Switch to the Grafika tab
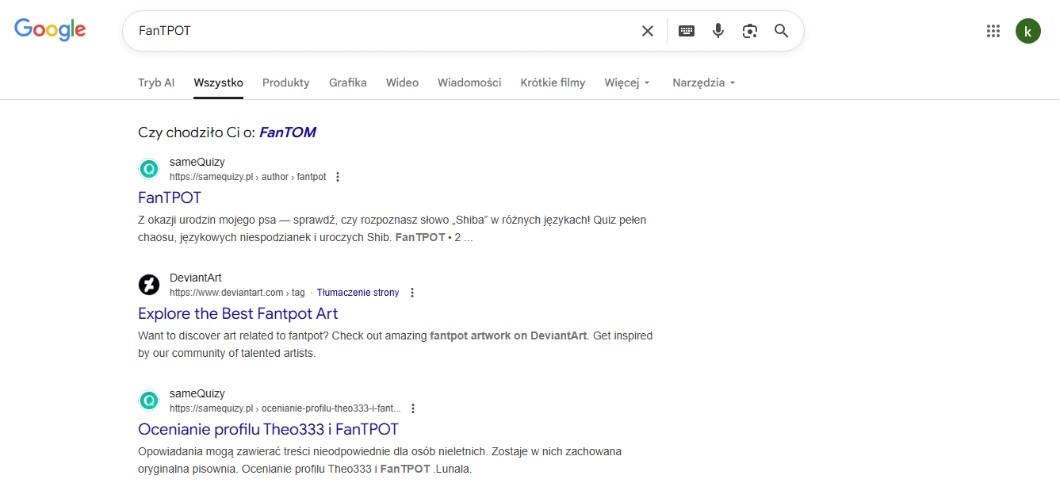 click(348, 83)
